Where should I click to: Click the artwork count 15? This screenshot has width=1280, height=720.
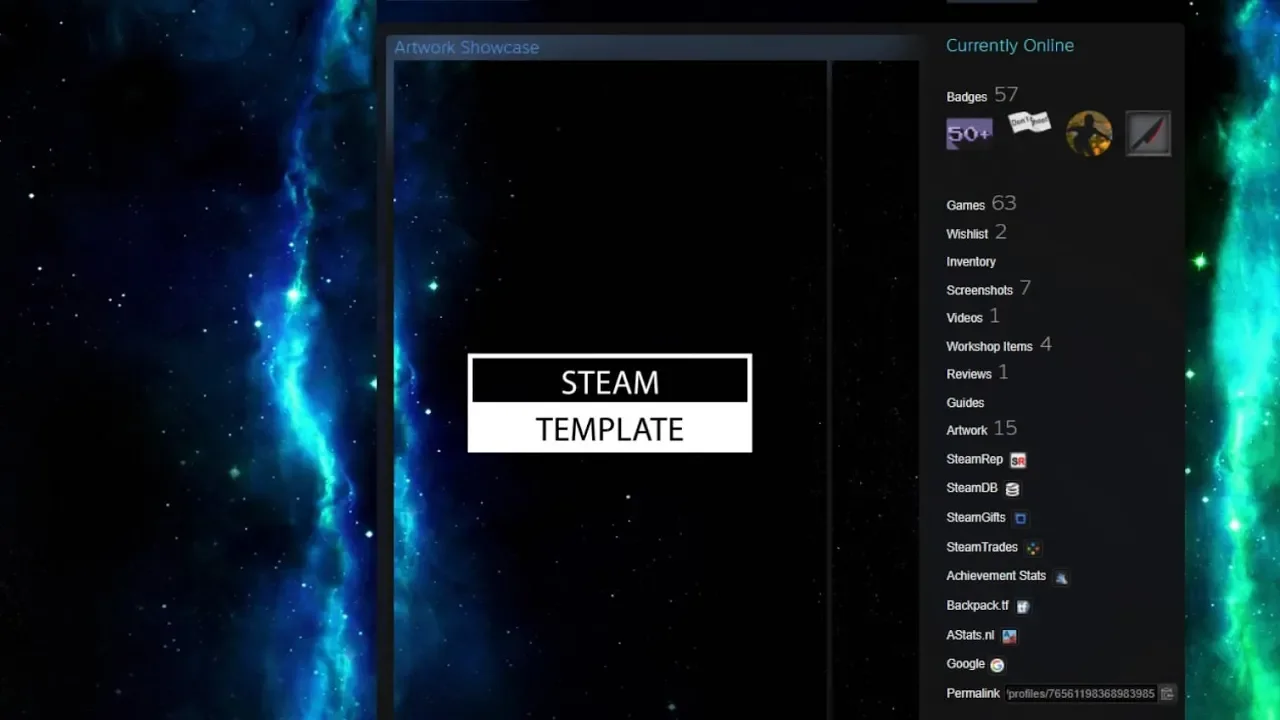point(1005,428)
